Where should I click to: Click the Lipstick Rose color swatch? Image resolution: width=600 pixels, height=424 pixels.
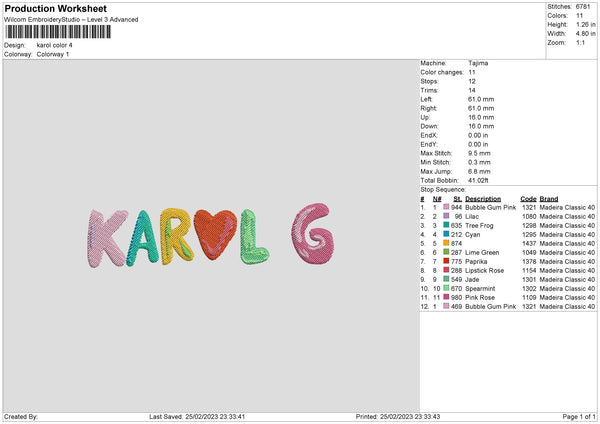[446, 270]
